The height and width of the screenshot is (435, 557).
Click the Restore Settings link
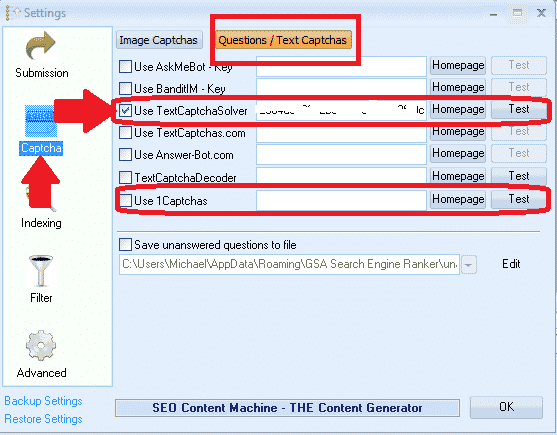43,419
